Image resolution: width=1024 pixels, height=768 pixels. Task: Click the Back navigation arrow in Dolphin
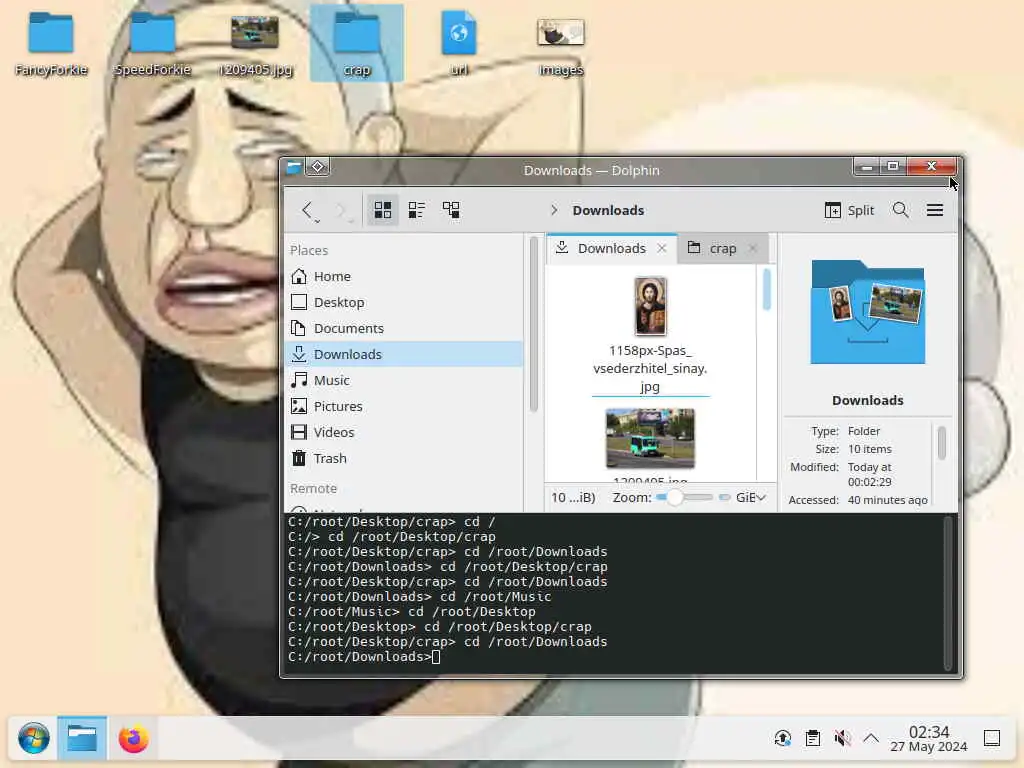click(306, 210)
